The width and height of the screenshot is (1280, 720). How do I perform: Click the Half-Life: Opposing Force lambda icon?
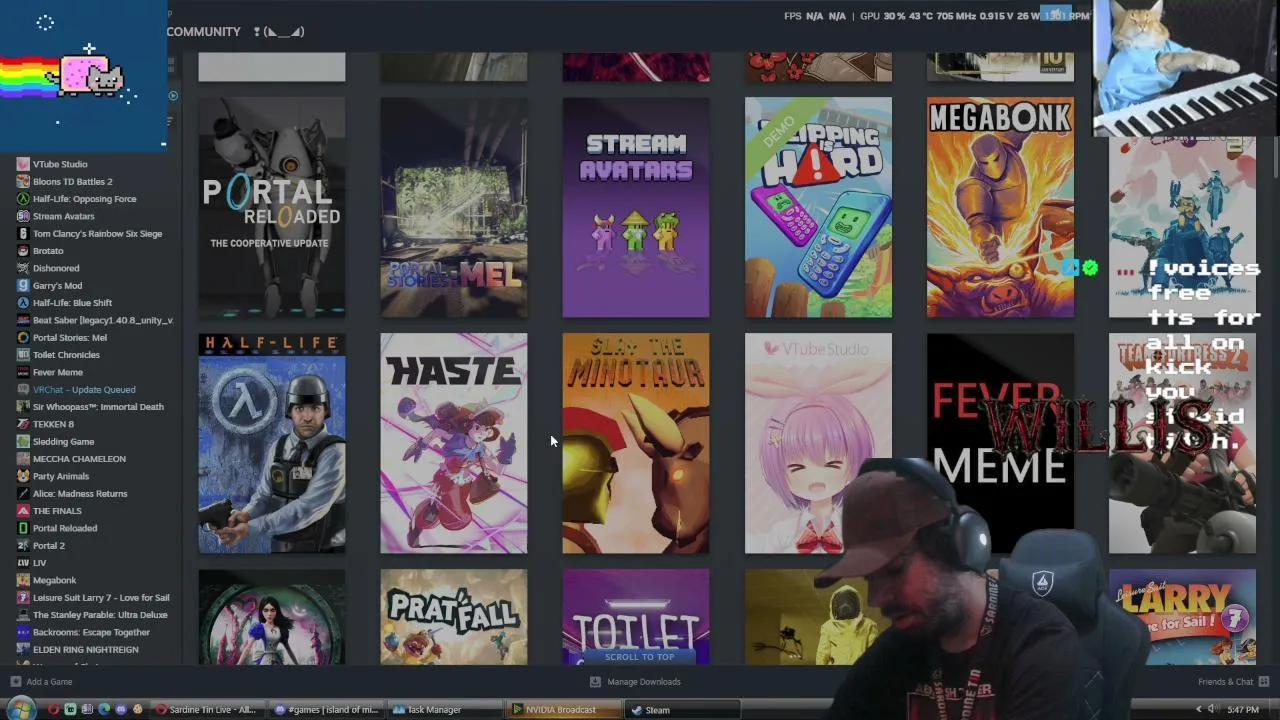[x=23, y=199]
